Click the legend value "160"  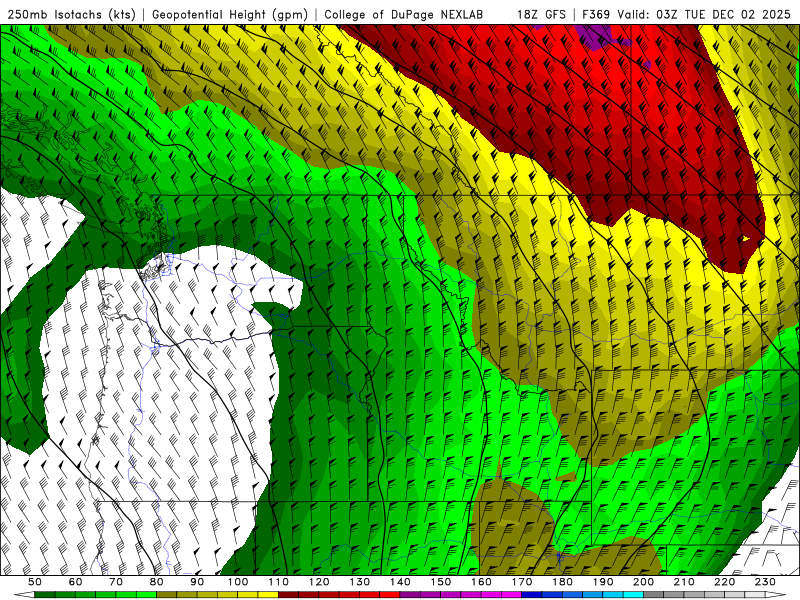point(481,582)
